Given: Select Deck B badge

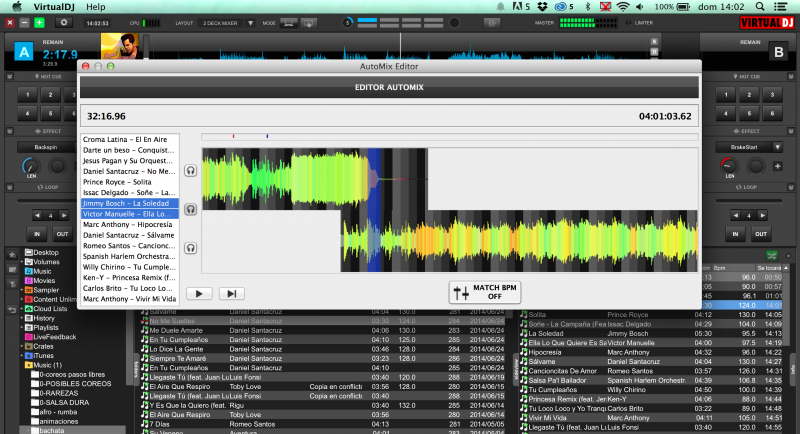Looking at the screenshot, I should (x=778, y=52).
